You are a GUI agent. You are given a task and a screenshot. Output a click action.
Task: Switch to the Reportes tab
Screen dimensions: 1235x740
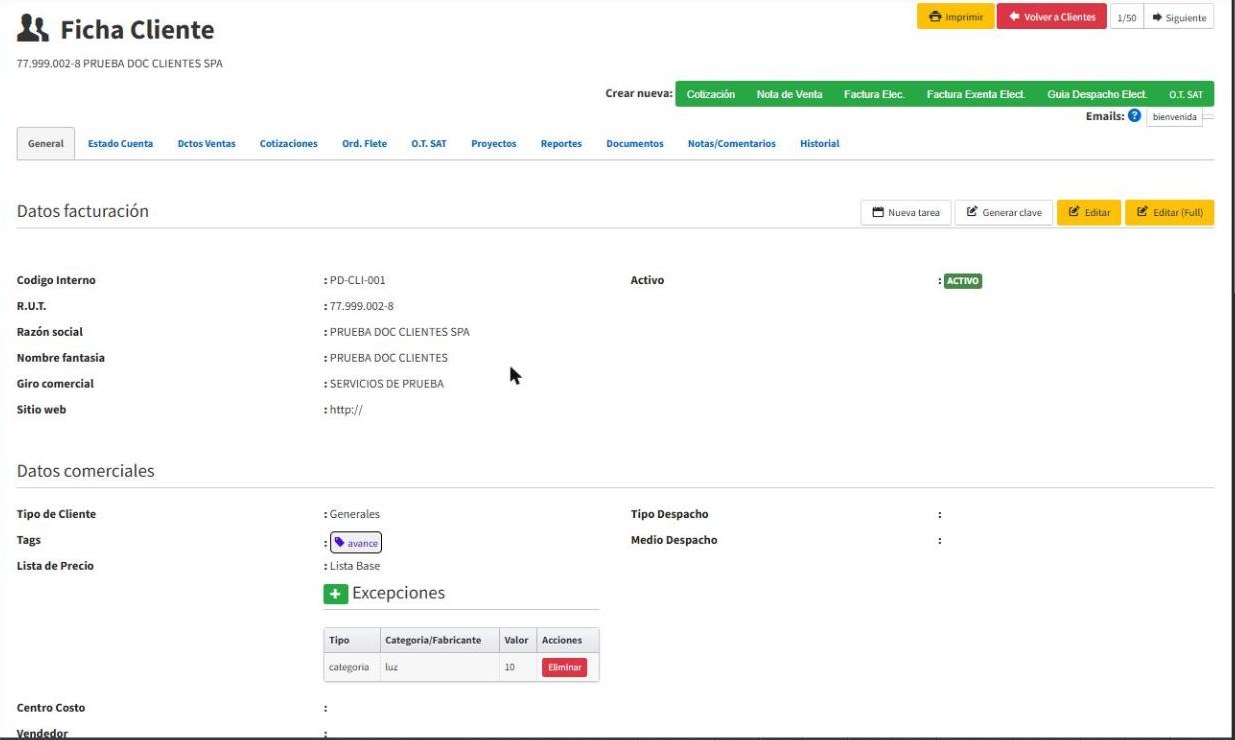pyautogui.click(x=561, y=144)
